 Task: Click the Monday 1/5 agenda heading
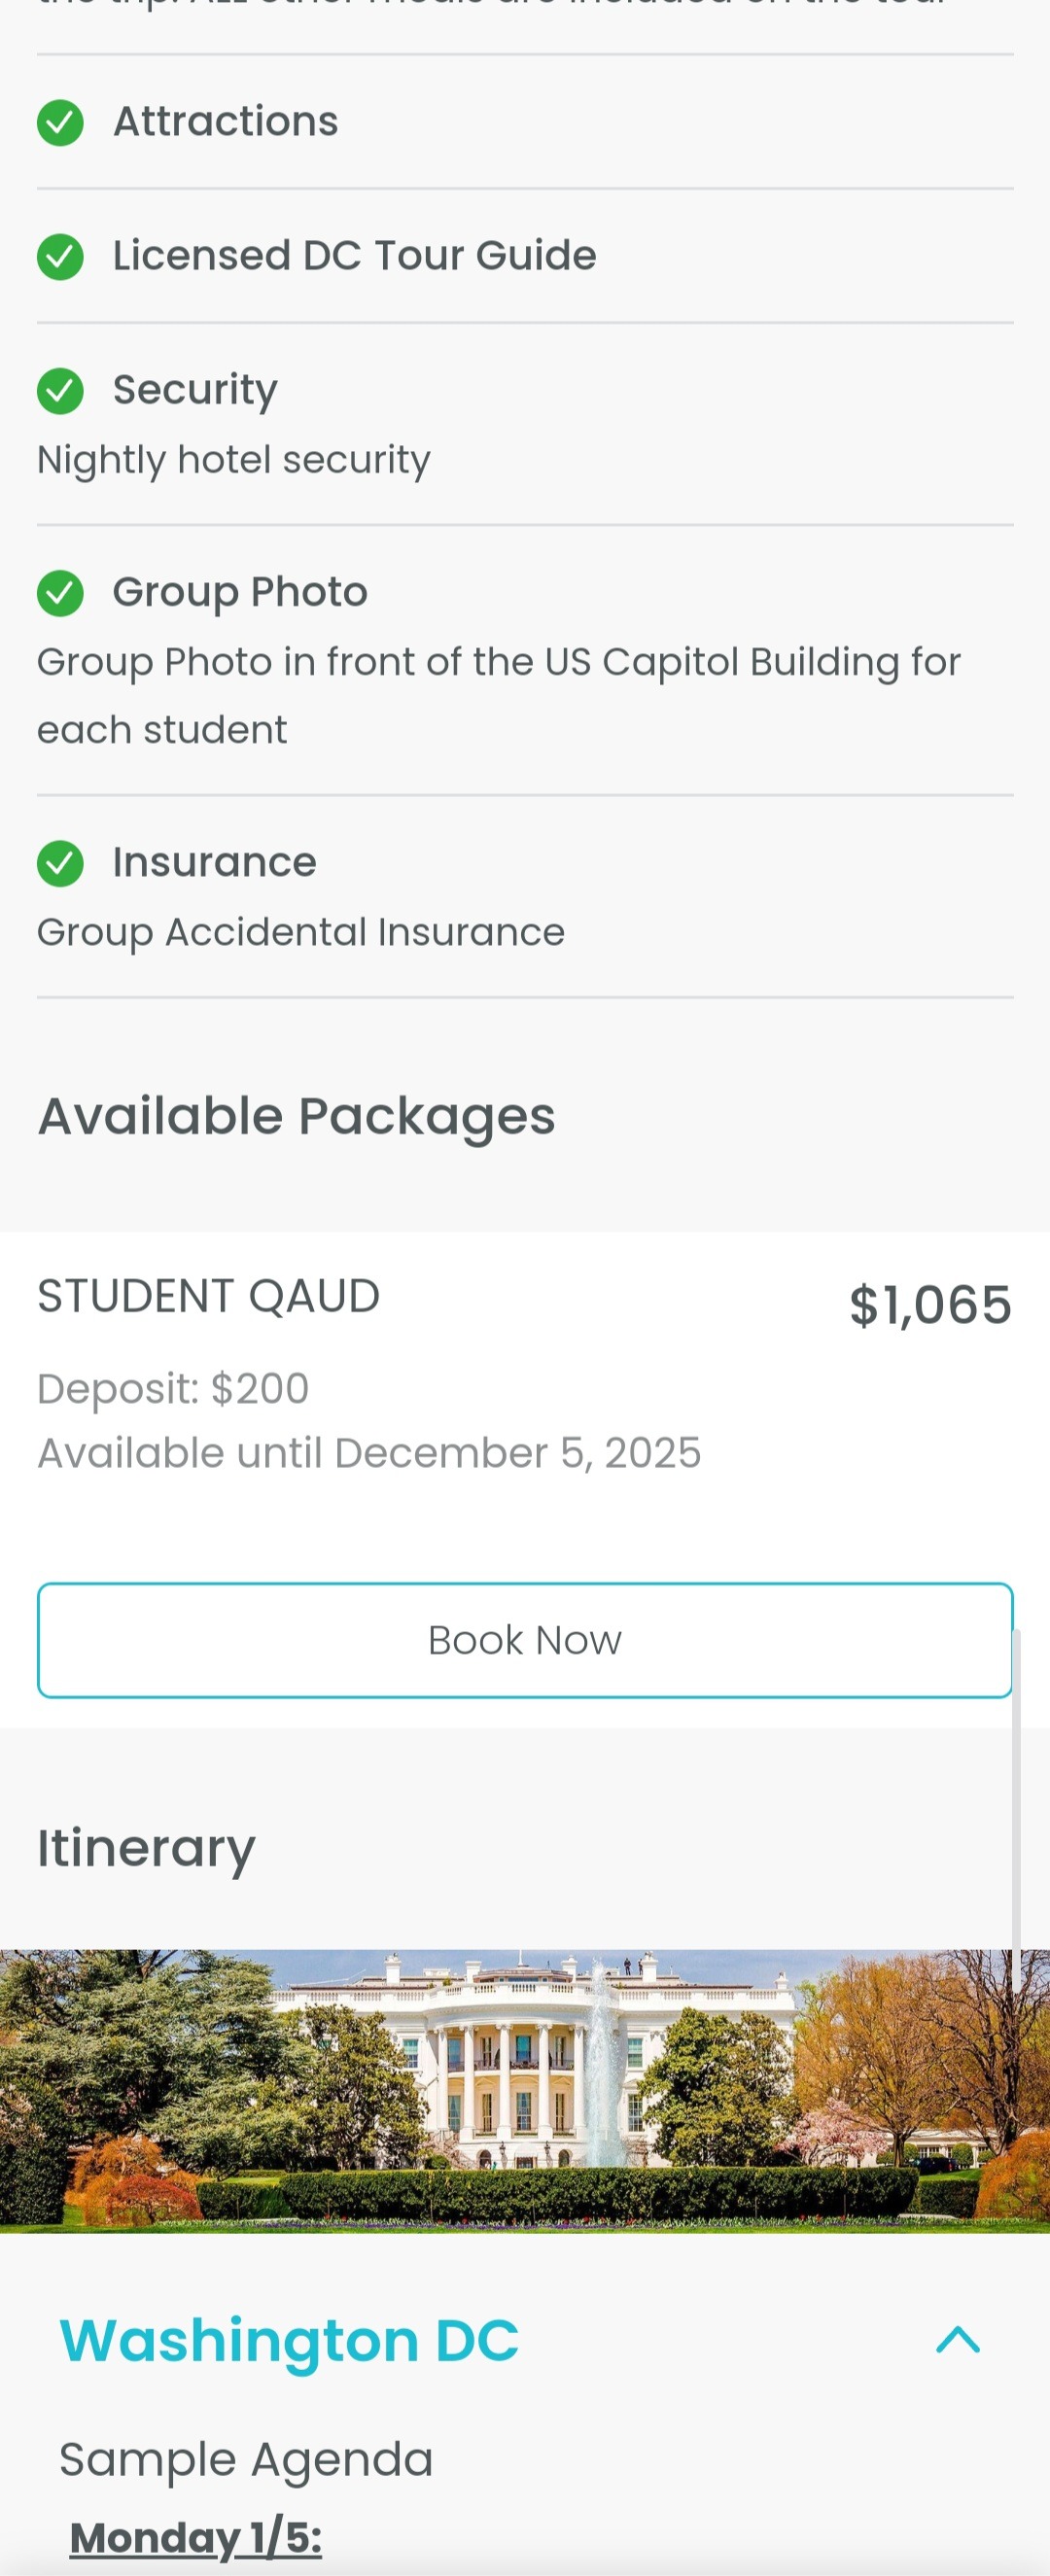[196, 2537]
